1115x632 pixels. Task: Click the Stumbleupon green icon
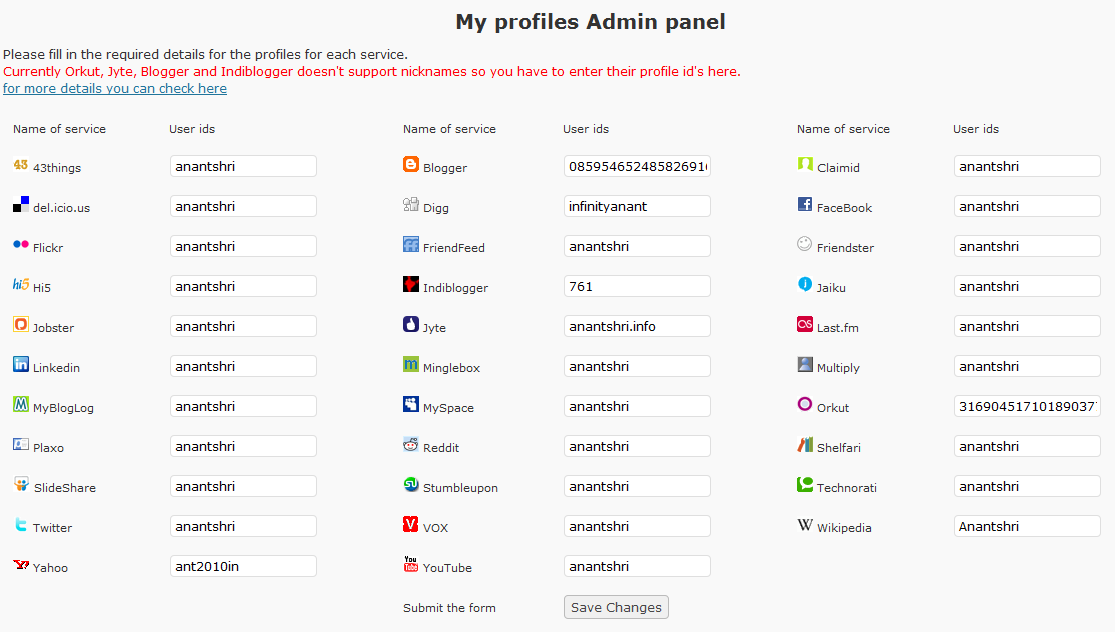[x=410, y=485]
